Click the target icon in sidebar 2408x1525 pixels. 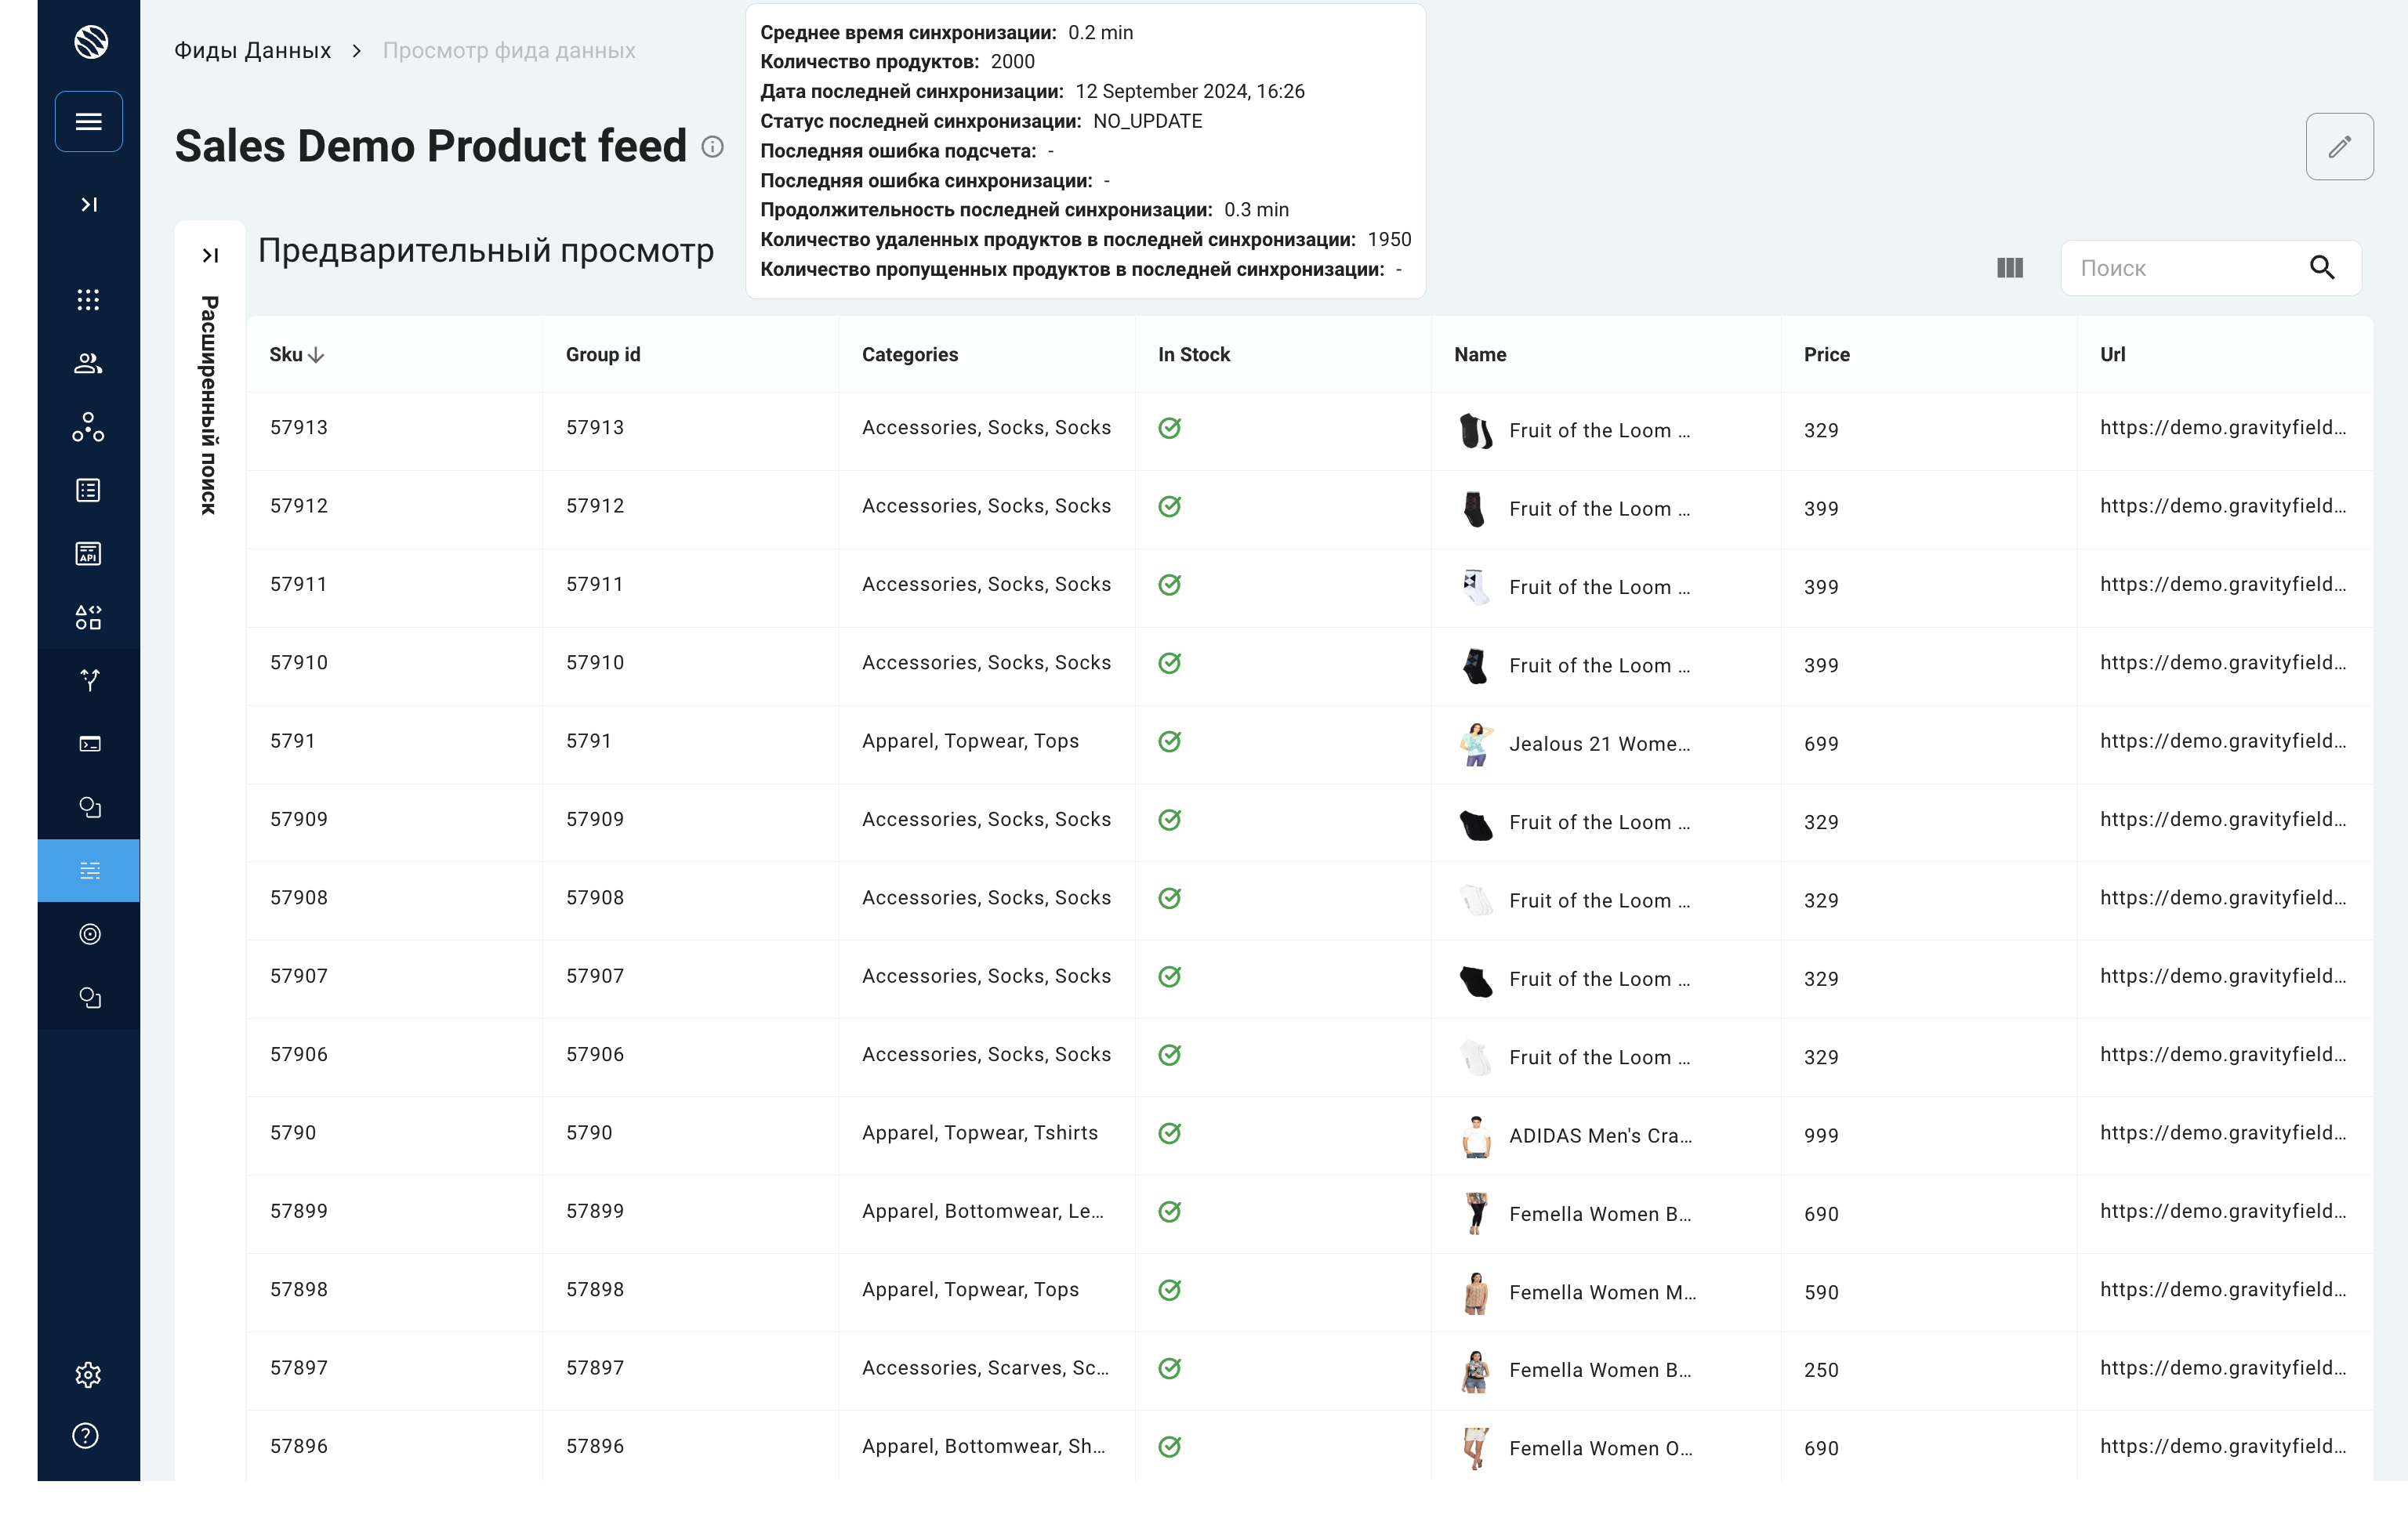89,934
